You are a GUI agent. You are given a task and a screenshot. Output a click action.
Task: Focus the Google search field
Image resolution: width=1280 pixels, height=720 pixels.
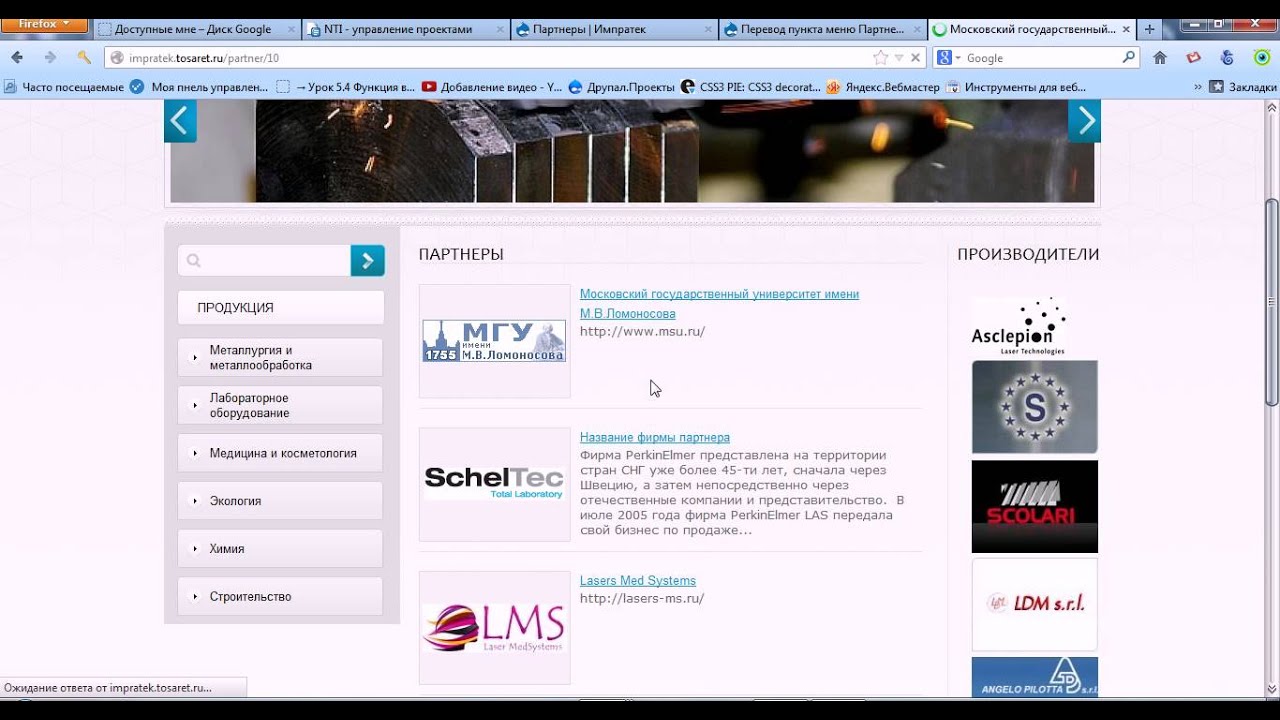1040,58
